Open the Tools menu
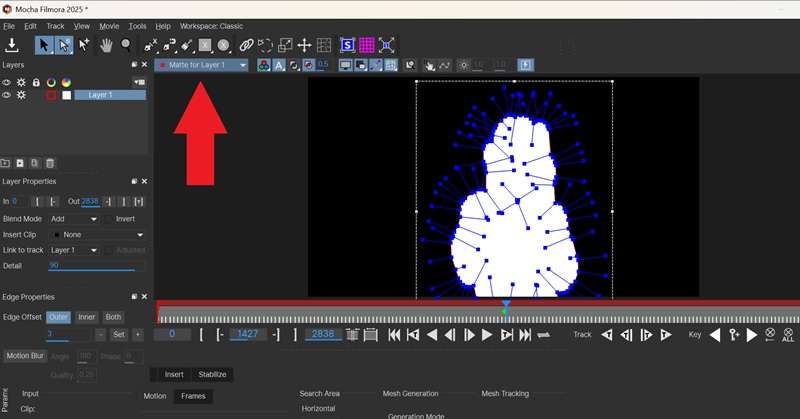800x419 pixels. tap(137, 26)
